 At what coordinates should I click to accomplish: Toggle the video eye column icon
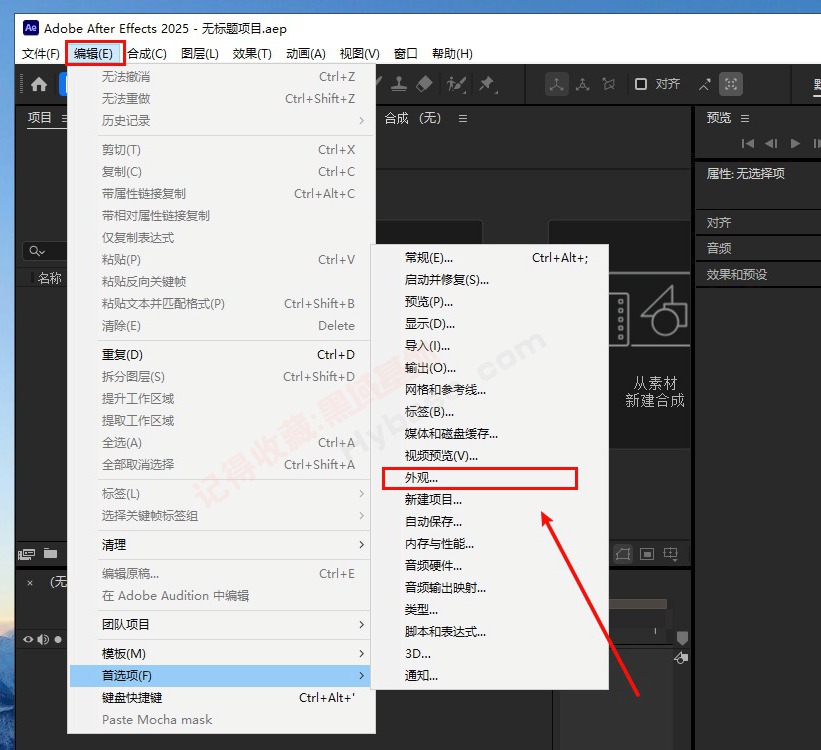pos(28,639)
